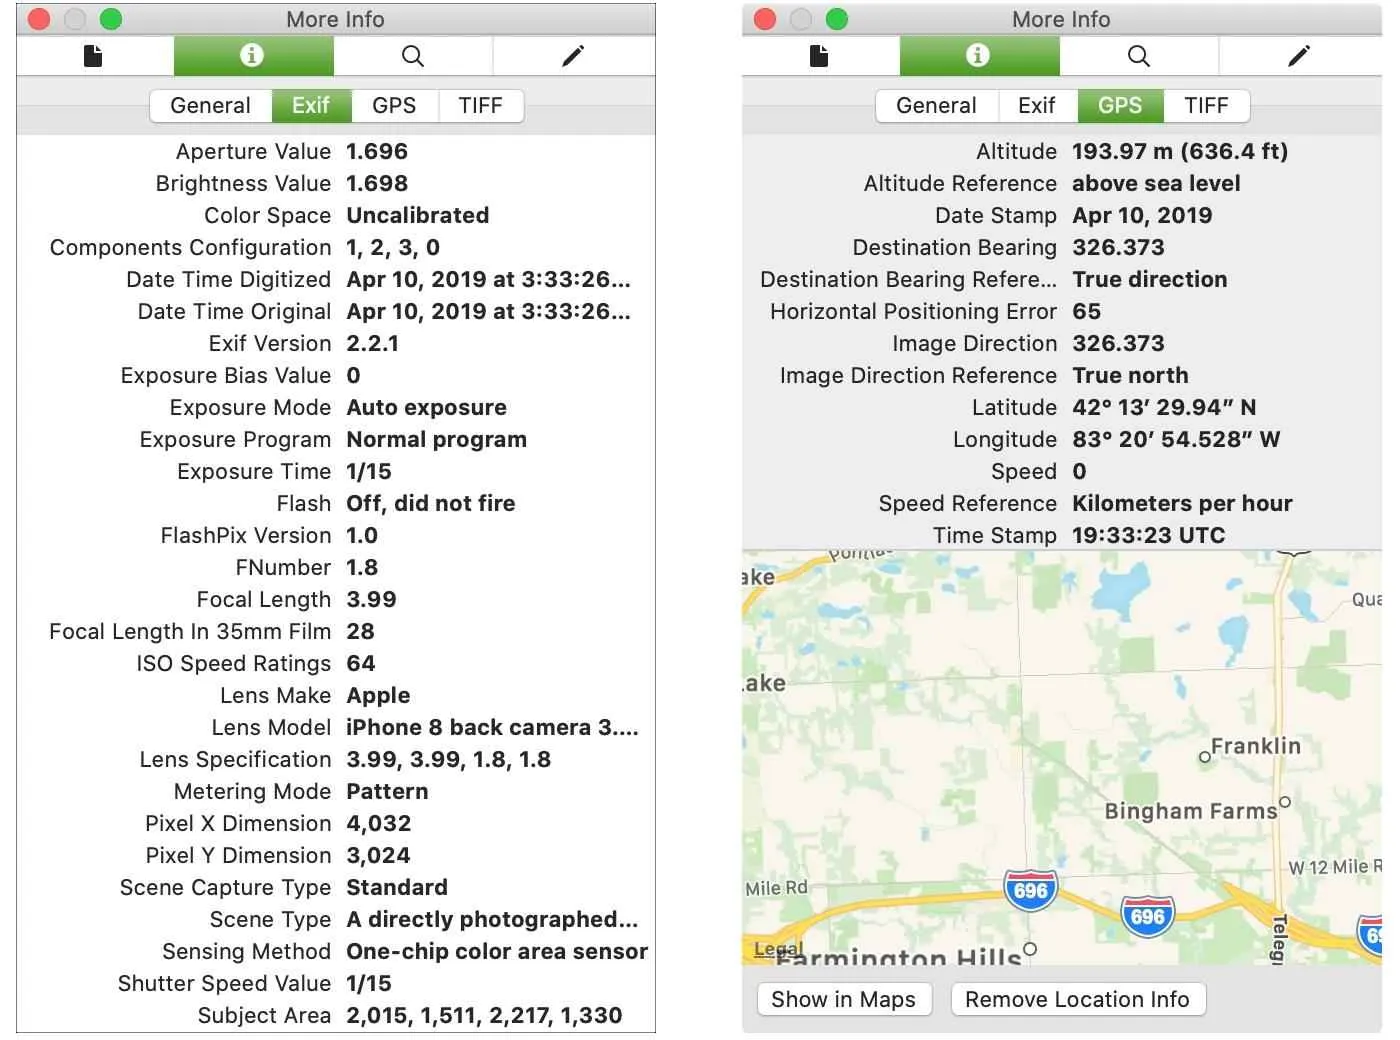The width and height of the screenshot is (1400, 1040).
Task: Click the Show in Maps button
Action: [843, 999]
